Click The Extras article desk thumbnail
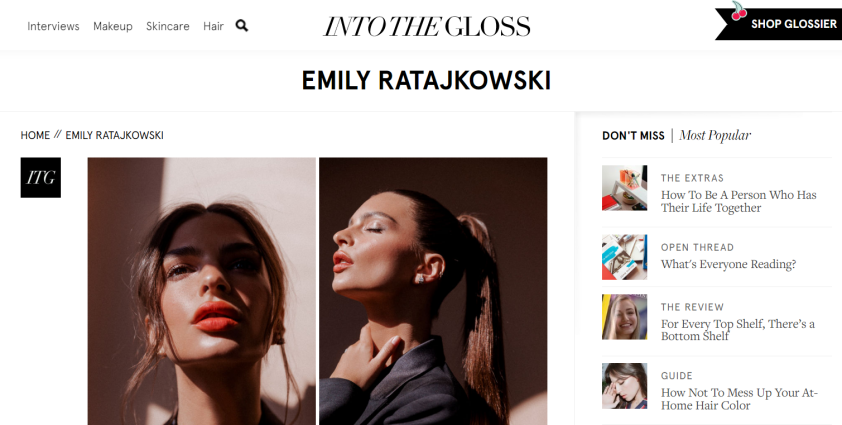This screenshot has width=842, height=425. pos(625,188)
